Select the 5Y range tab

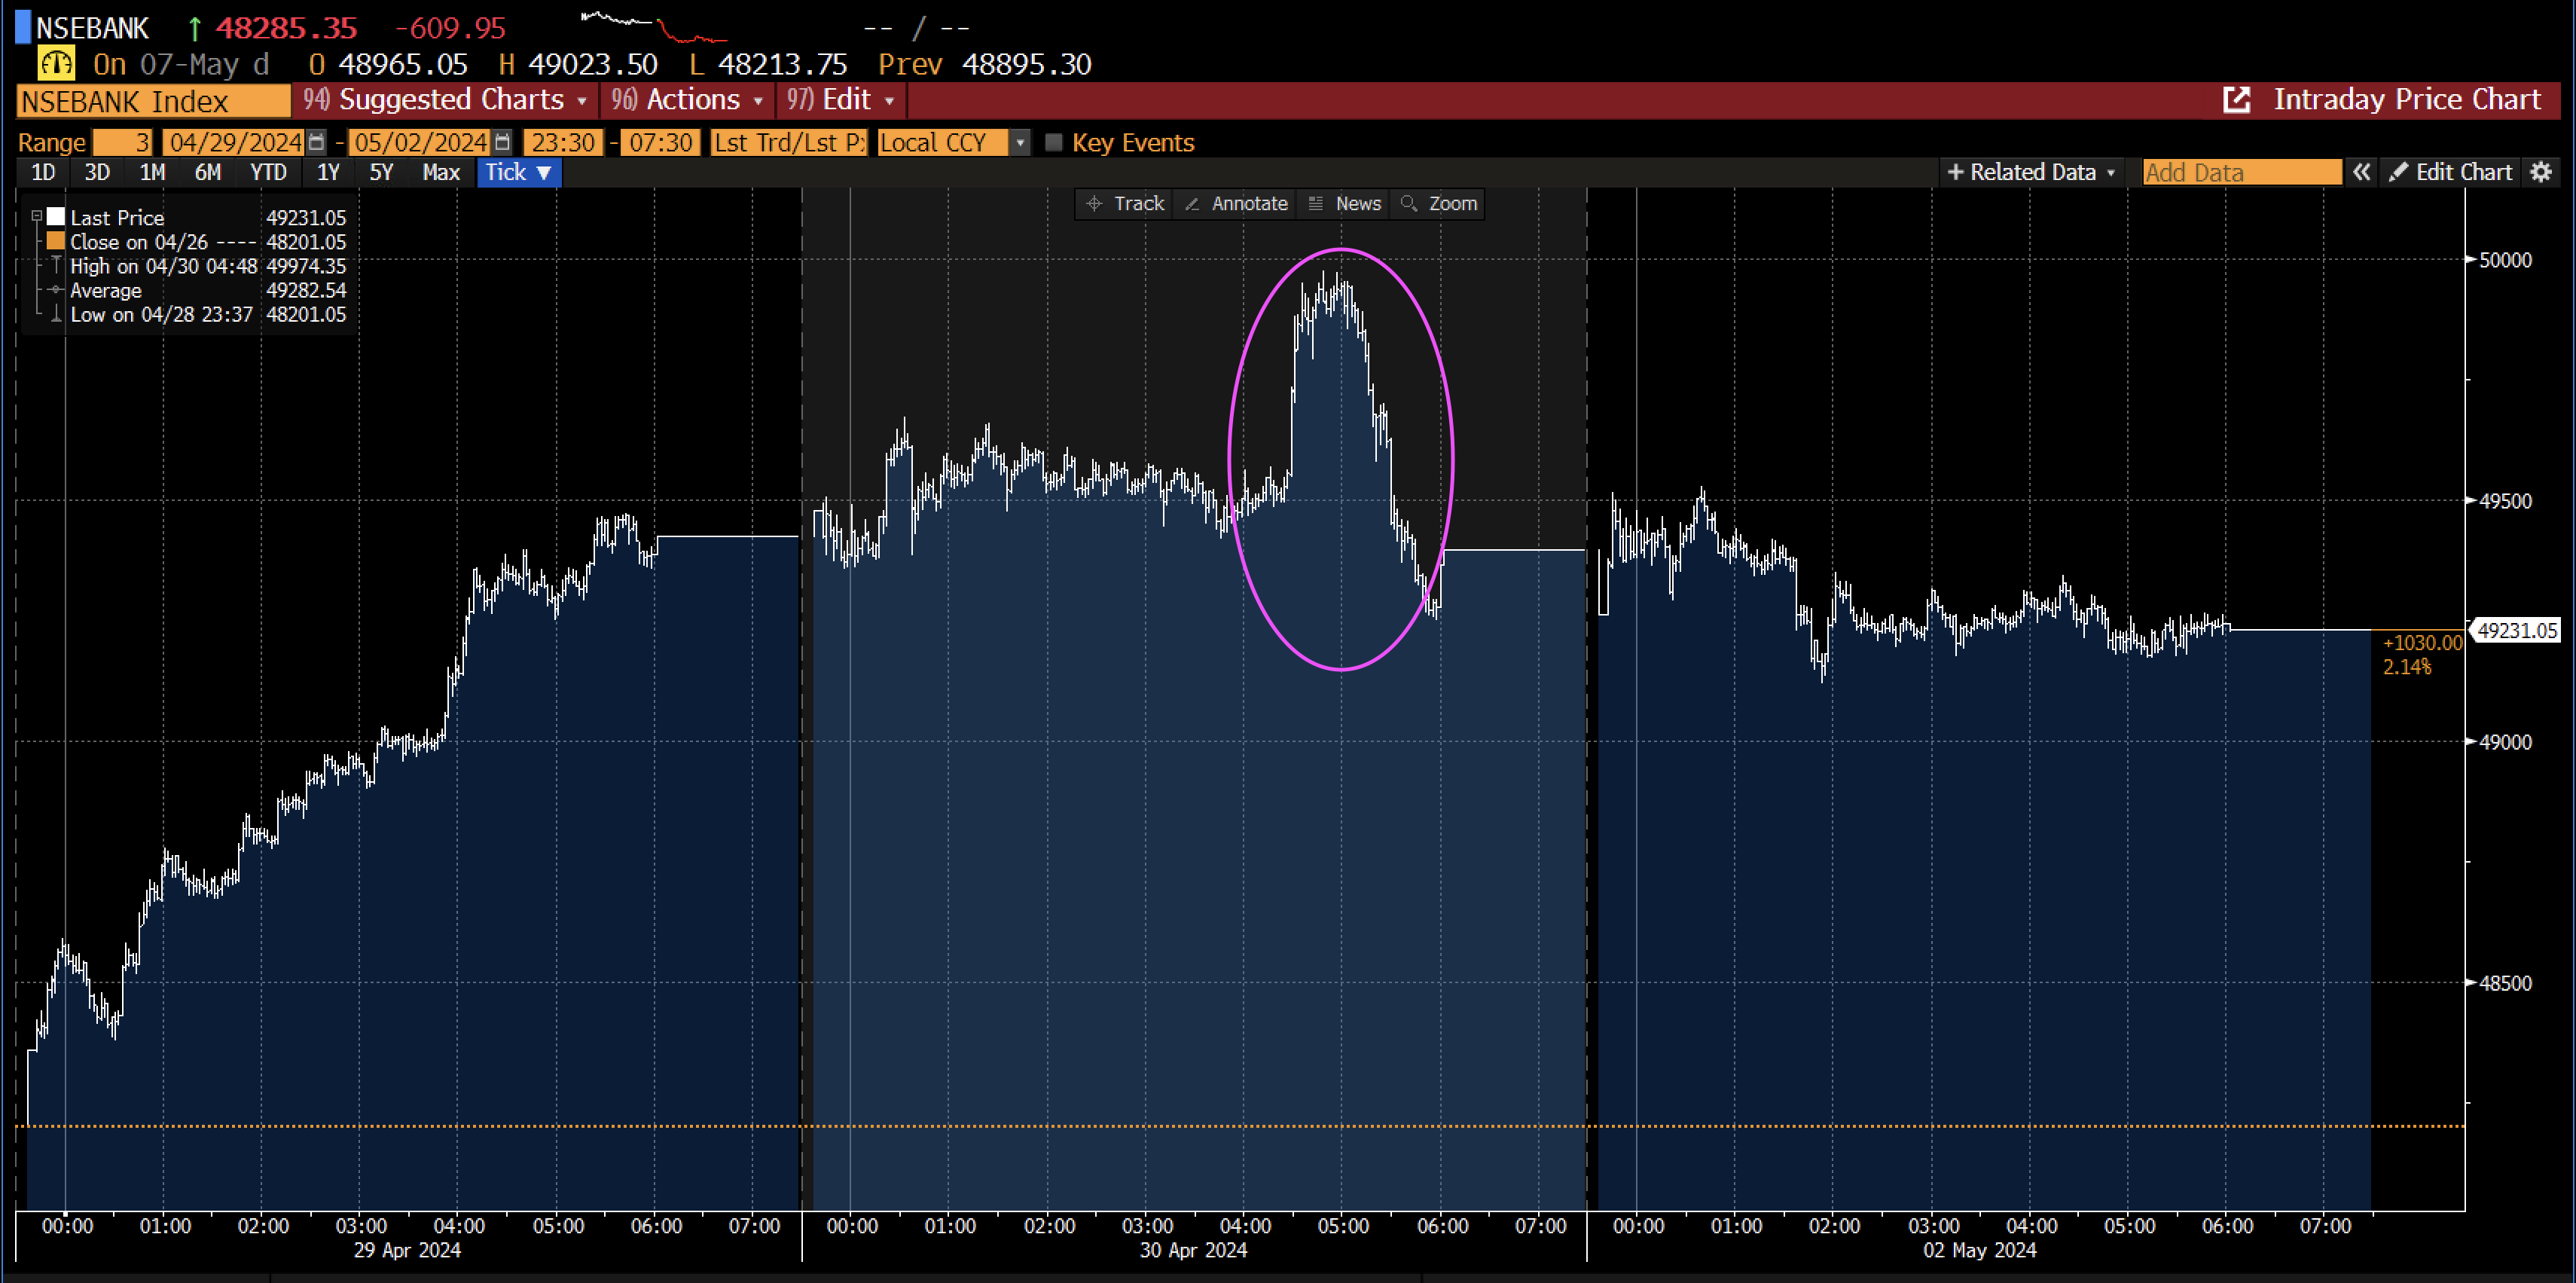click(381, 172)
